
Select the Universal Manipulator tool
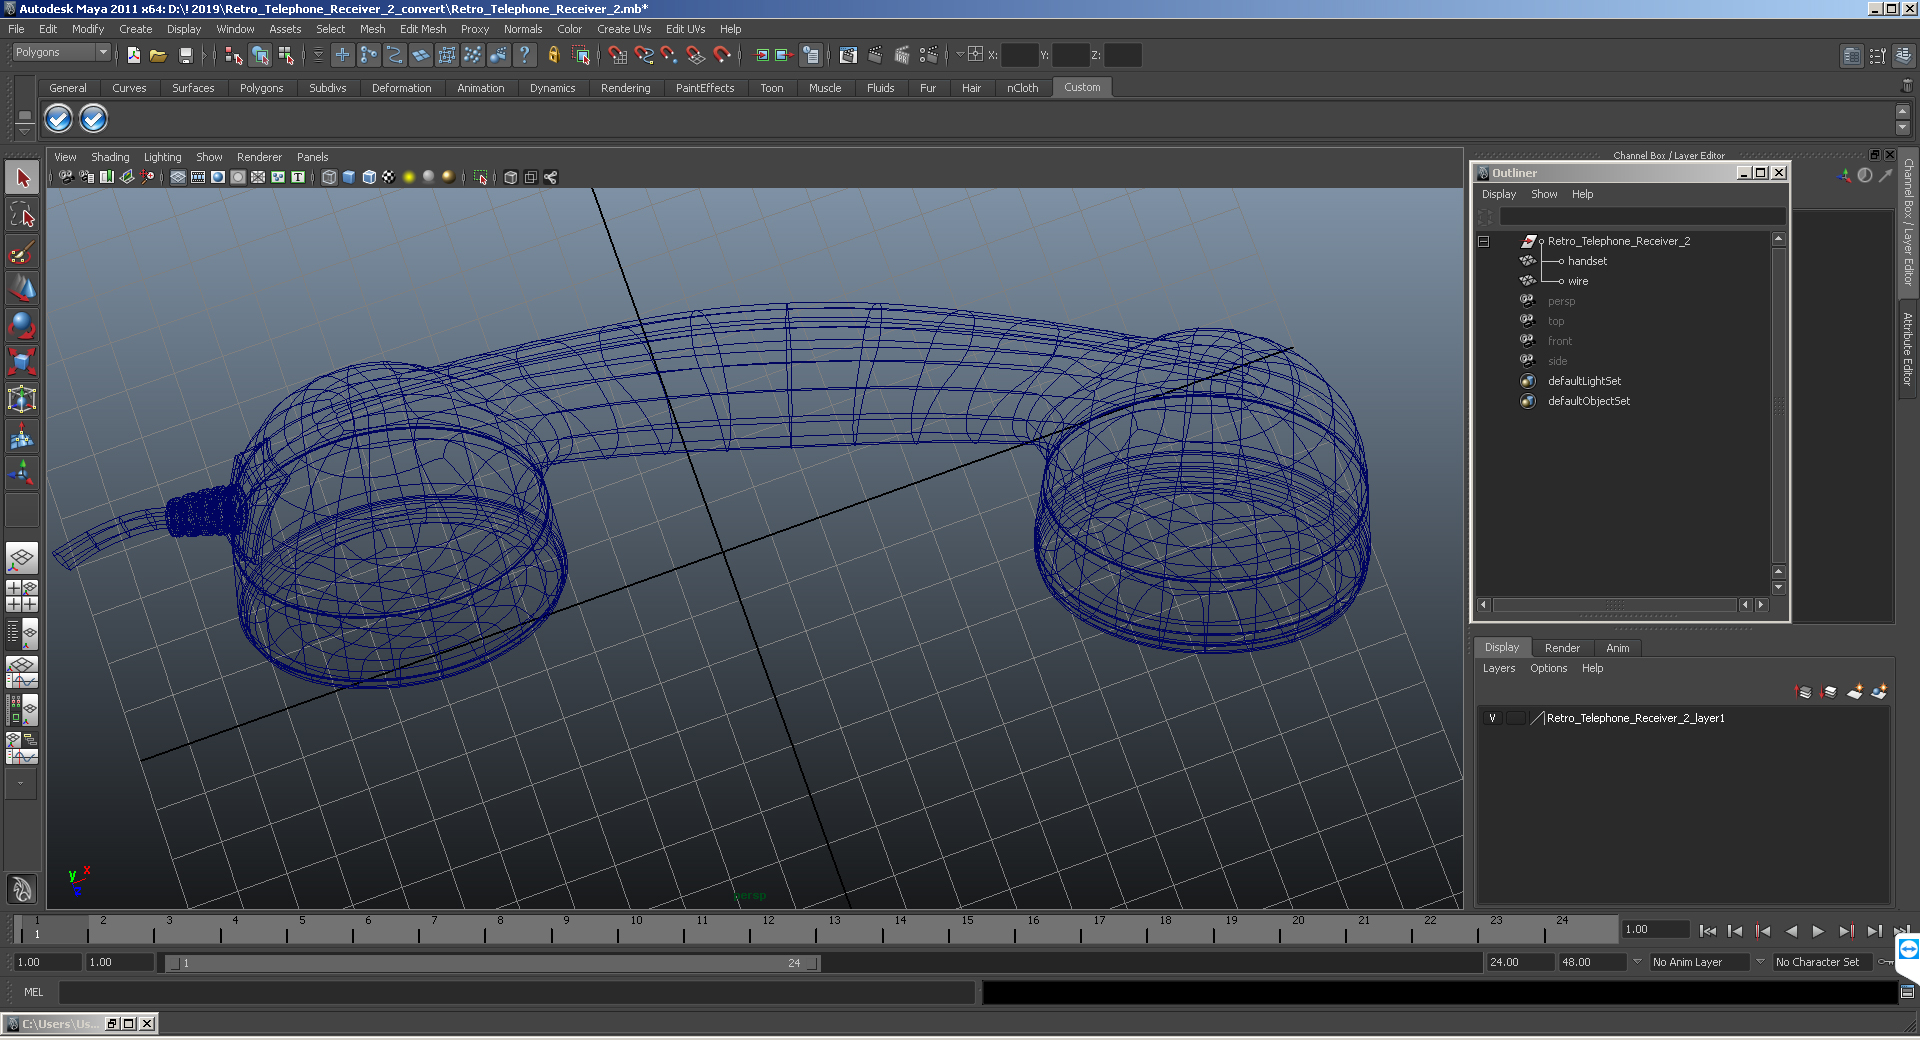pos(22,399)
